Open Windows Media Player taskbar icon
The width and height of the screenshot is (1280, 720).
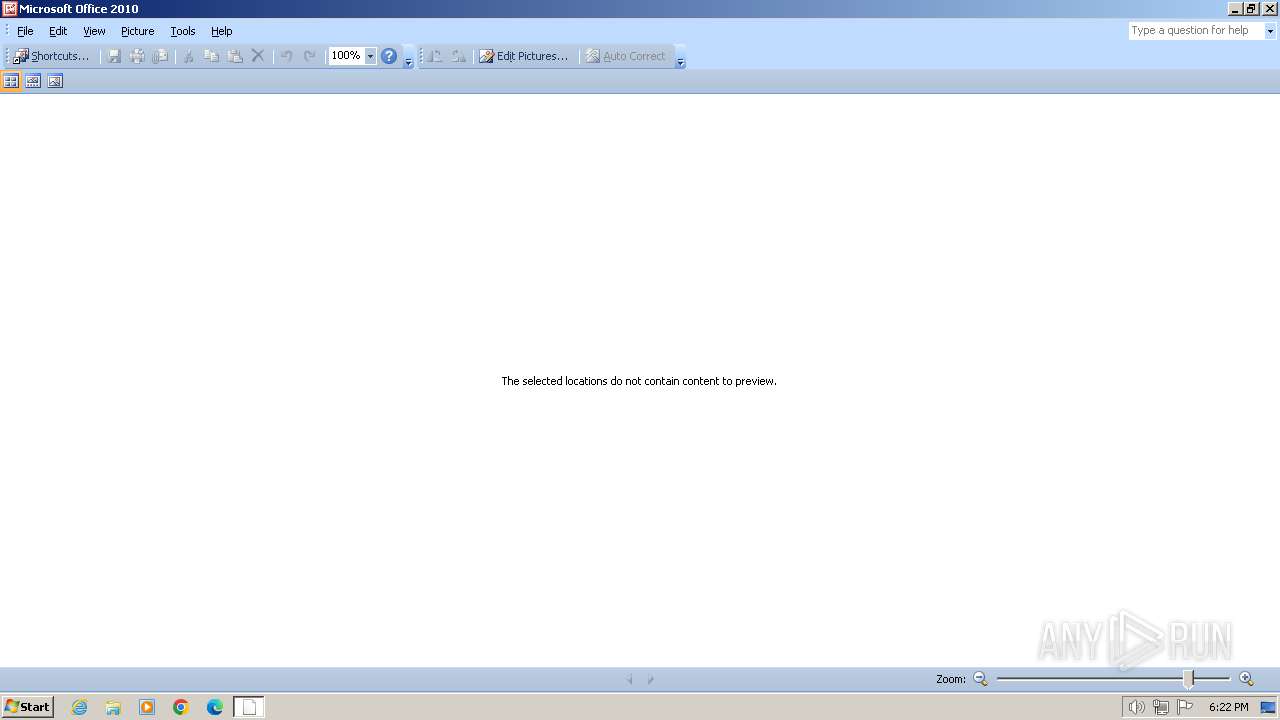click(147, 707)
